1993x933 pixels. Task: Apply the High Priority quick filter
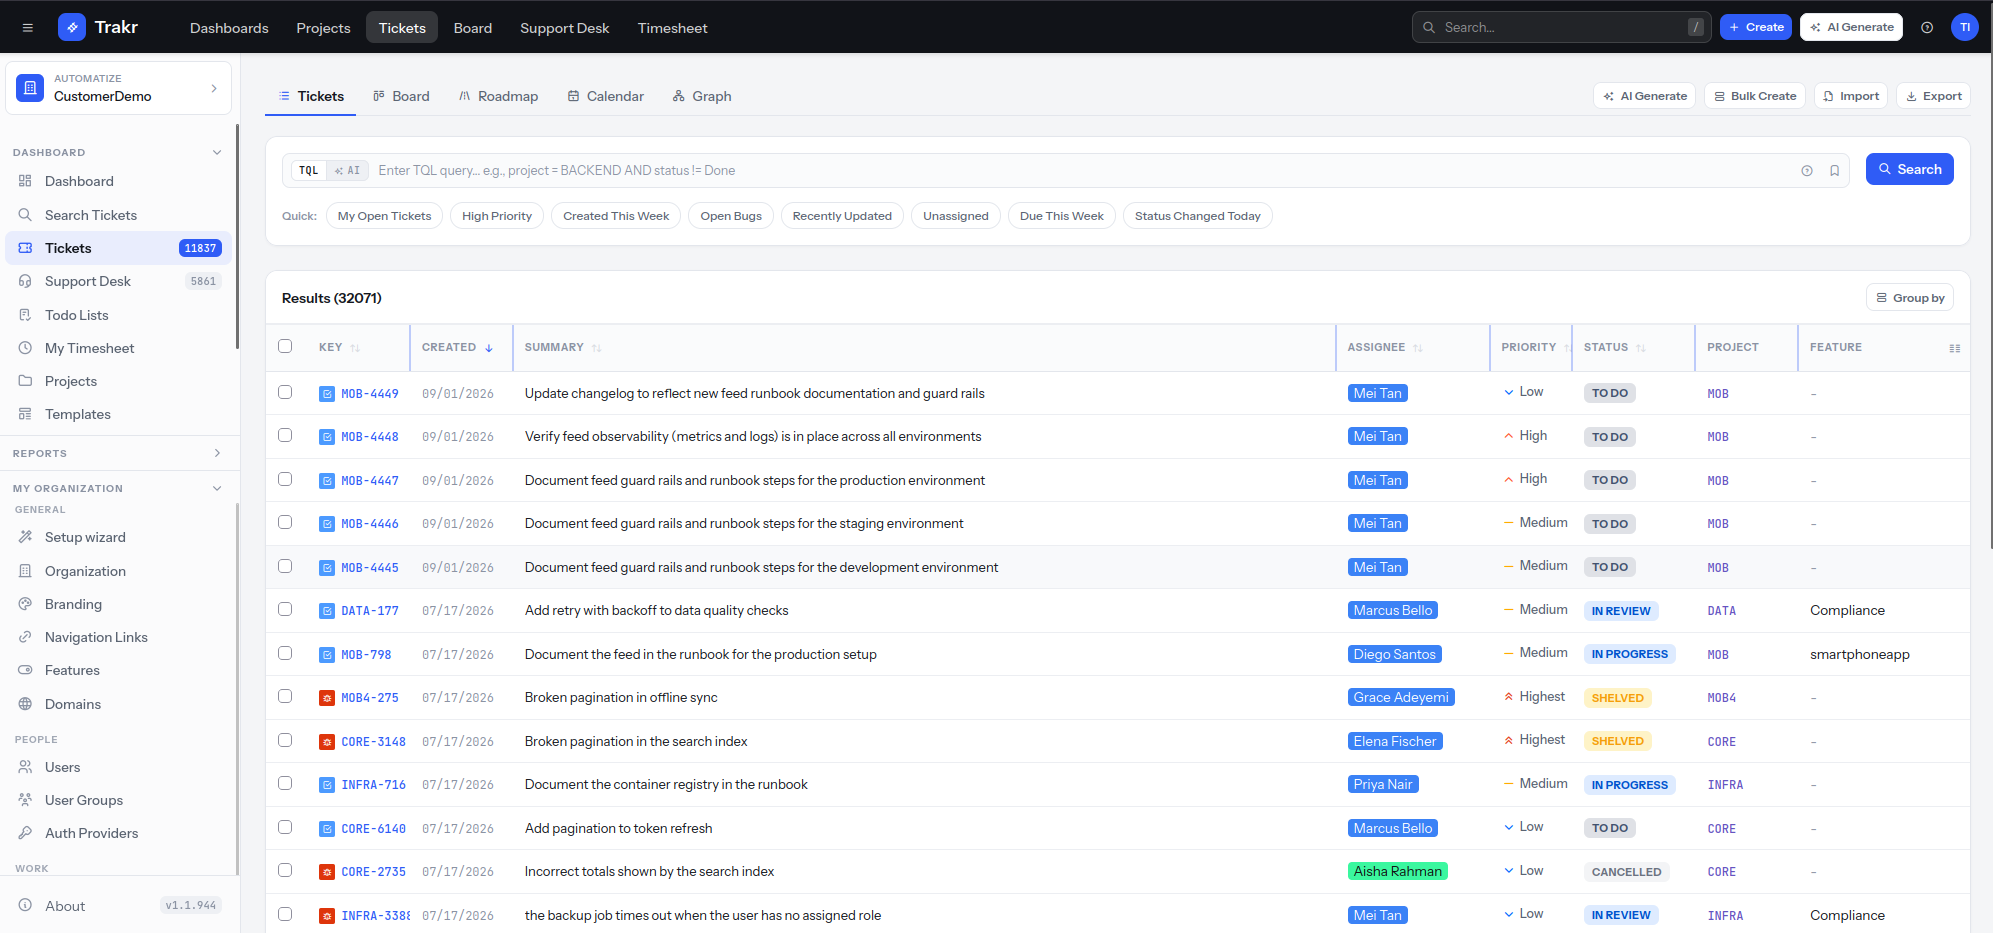click(x=497, y=216)
